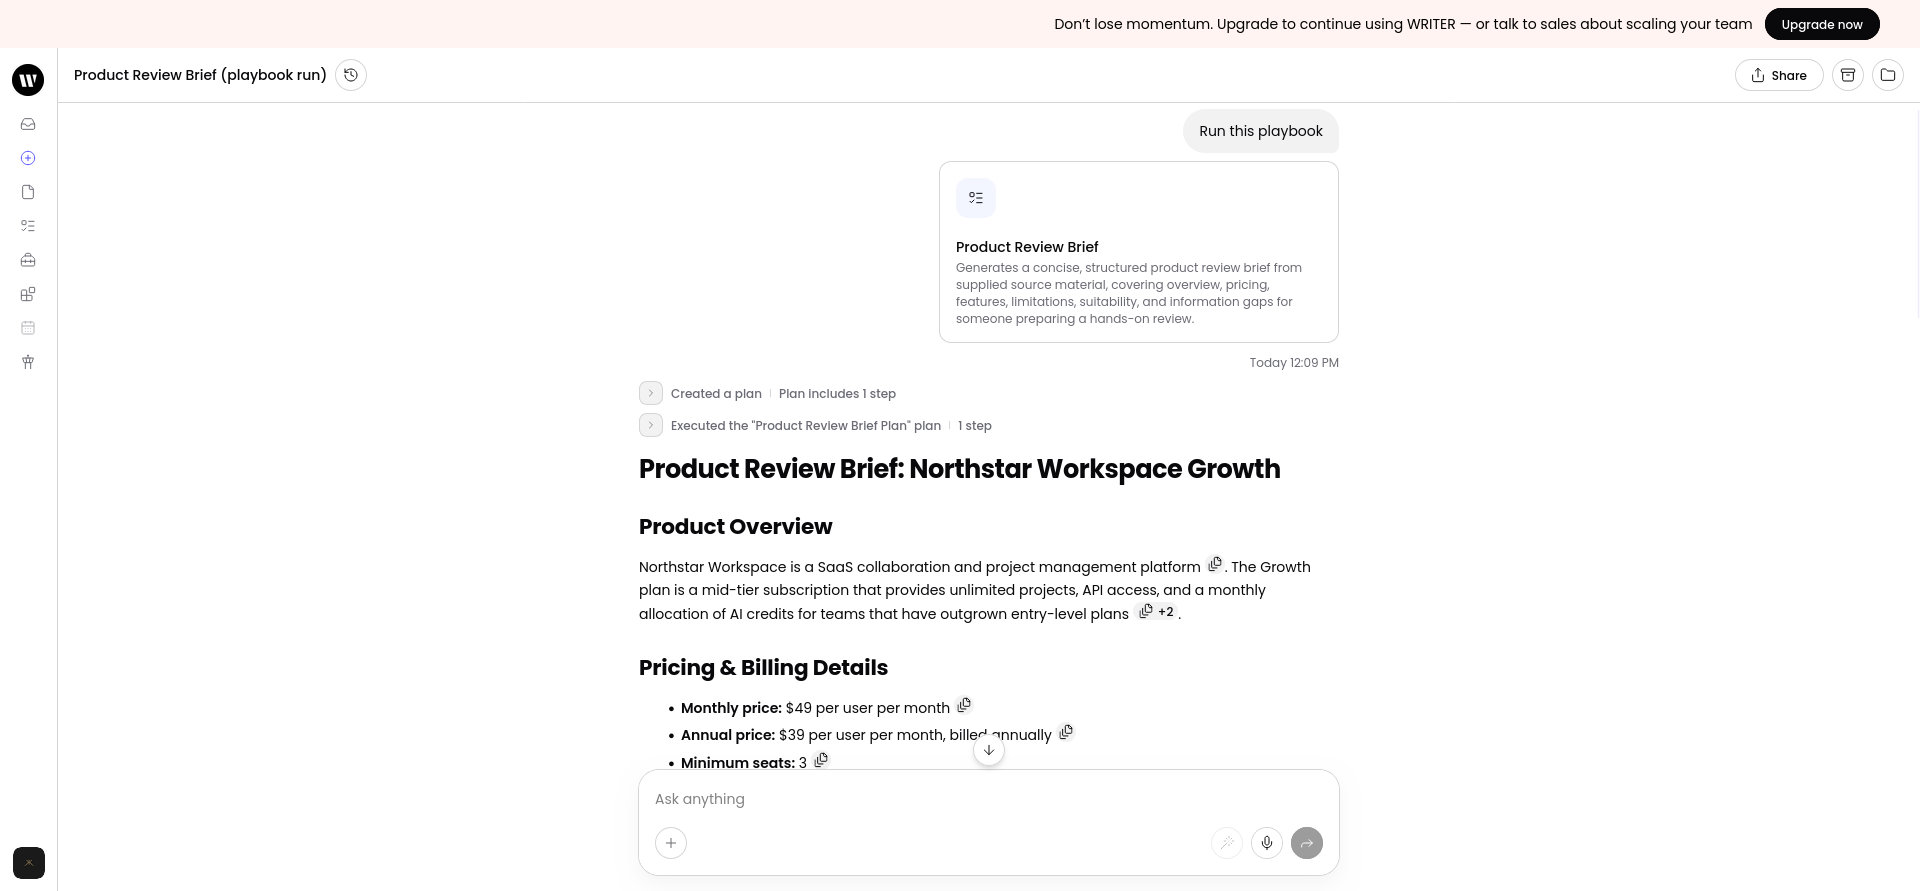
Task: Click the Share button
Action: [1779, 75]
